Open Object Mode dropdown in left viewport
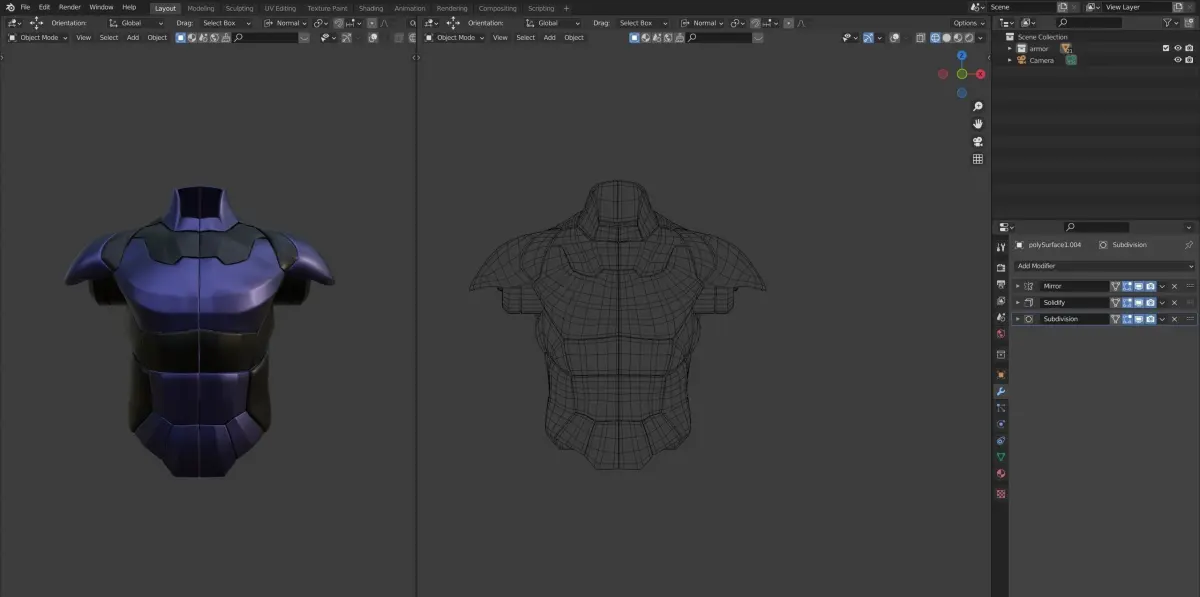Screen dimensions: 1200x597 click(38, 38)
